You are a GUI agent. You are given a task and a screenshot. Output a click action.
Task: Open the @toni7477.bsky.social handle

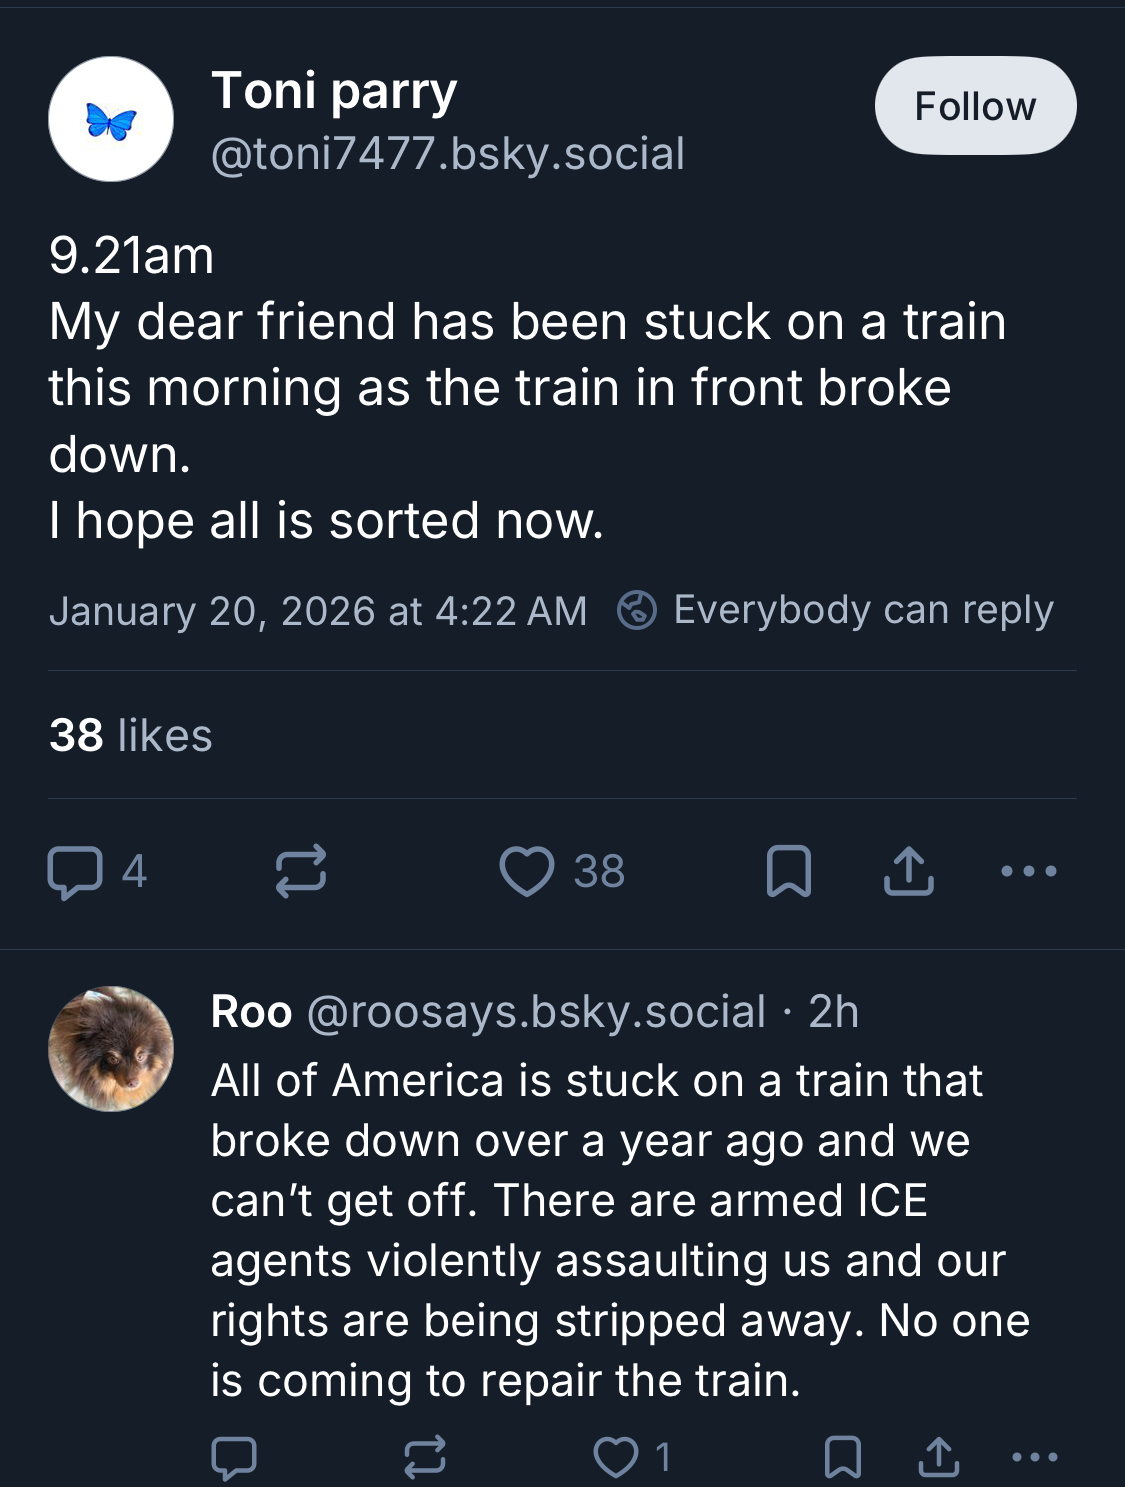(447, 154)
